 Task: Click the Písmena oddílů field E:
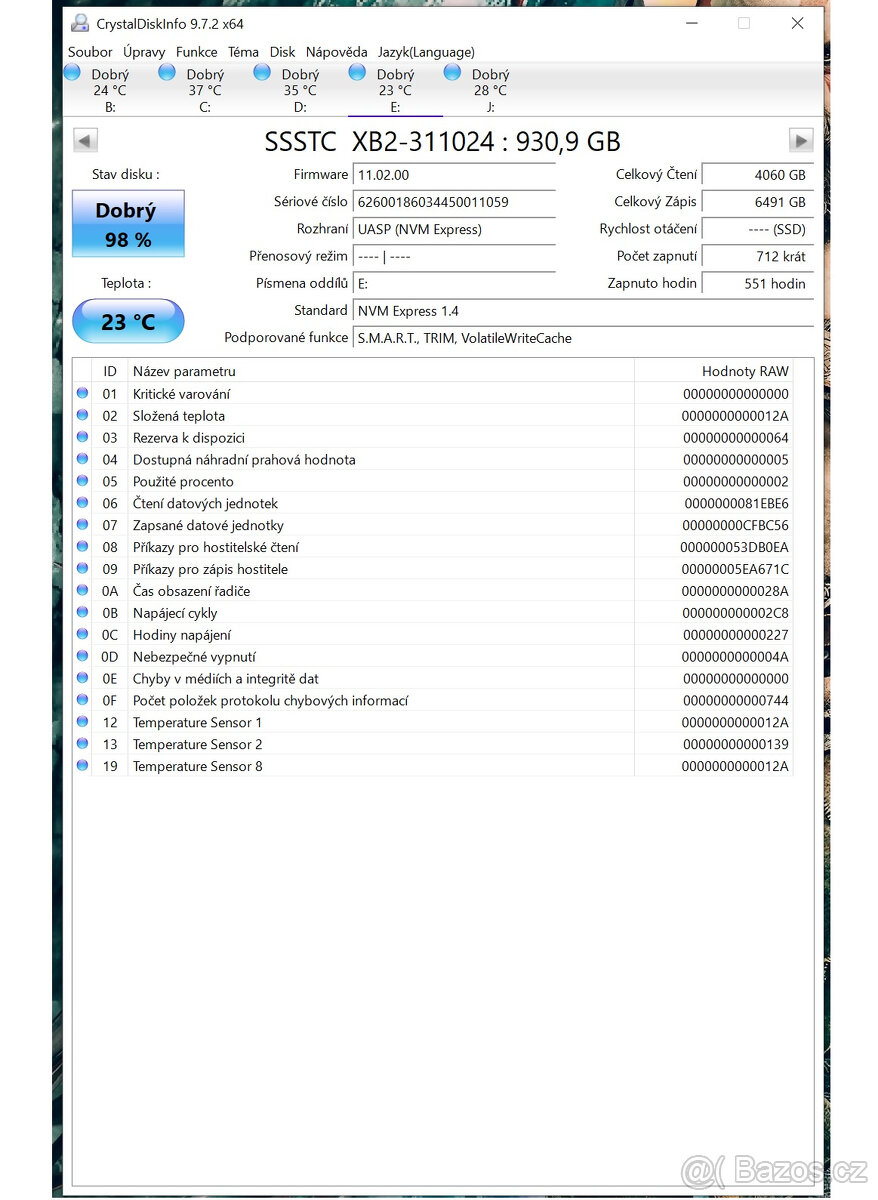(455, 283)
